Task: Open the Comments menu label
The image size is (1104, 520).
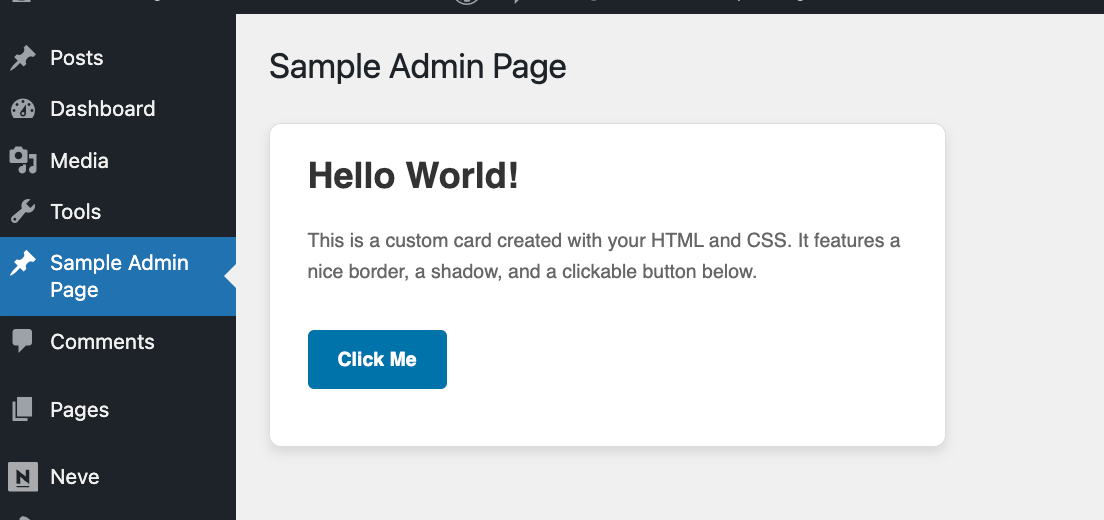Action: point(102,342)
